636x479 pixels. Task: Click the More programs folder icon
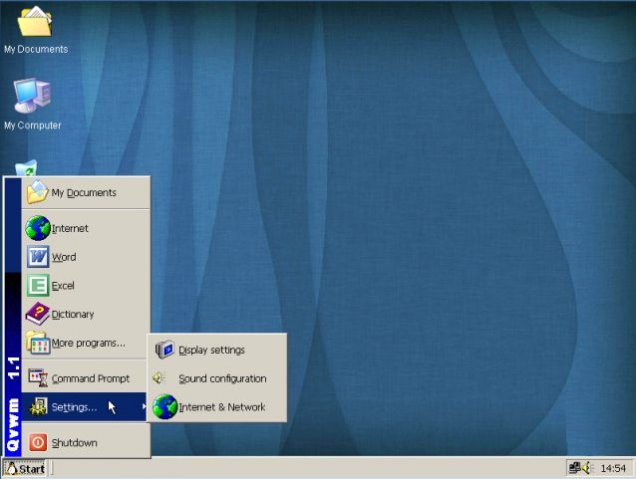point(39,343)
